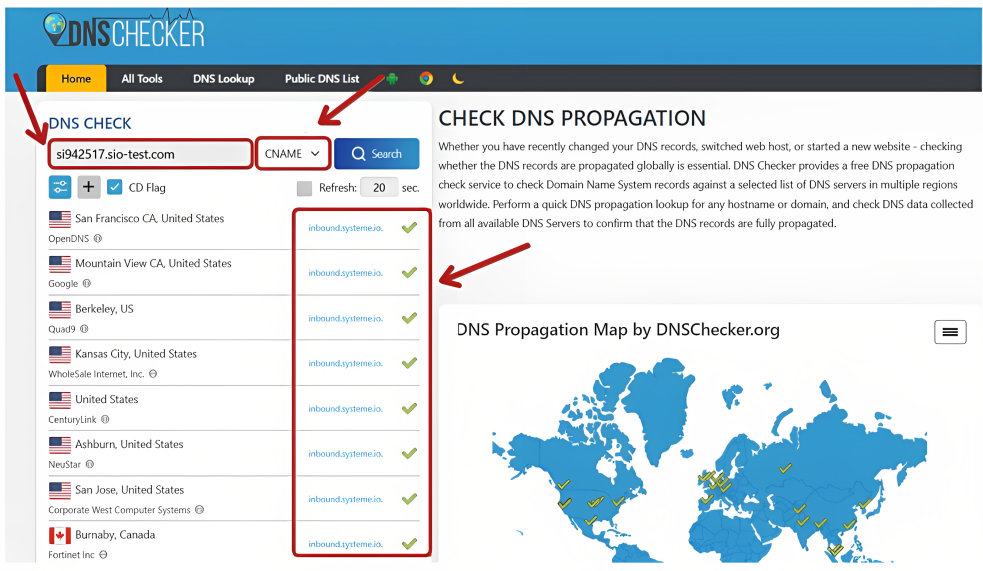Select 'San Francisco CA, United States' text

149,218
